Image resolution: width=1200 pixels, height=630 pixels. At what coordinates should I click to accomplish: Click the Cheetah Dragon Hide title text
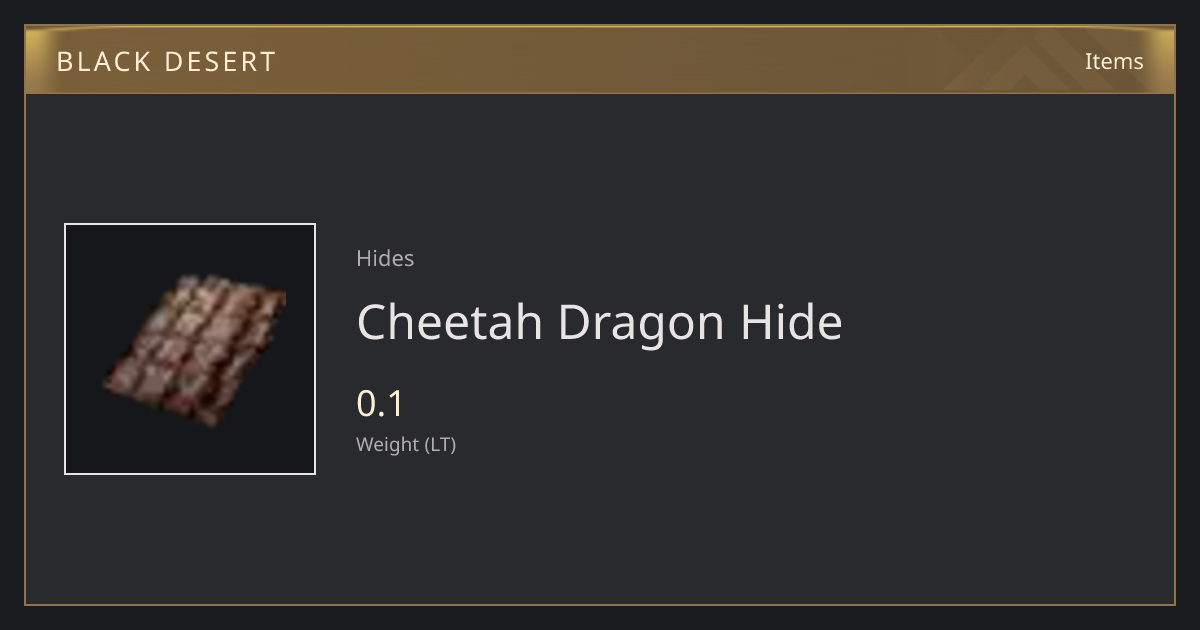599,322
